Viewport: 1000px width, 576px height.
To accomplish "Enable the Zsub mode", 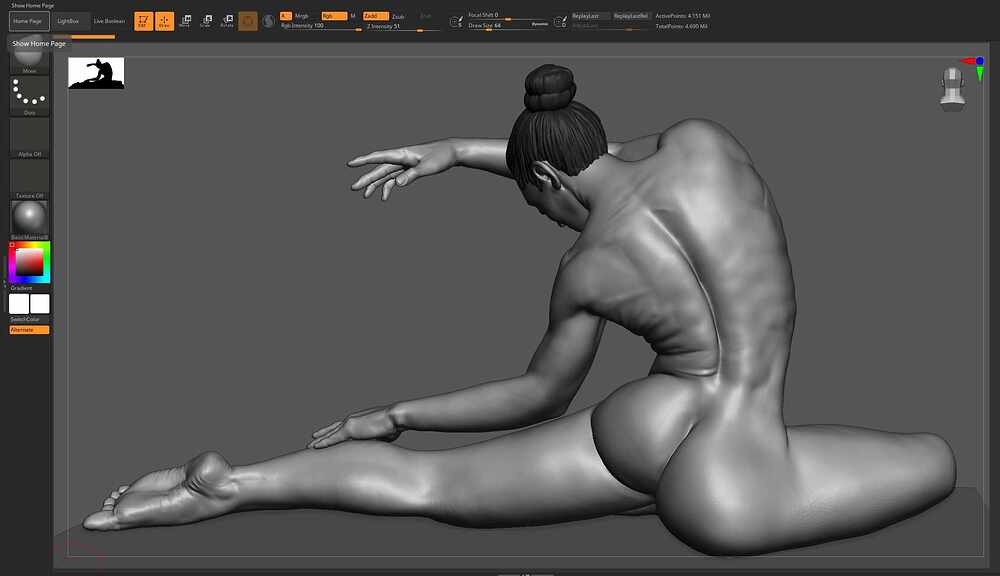I will click(x=398, y=16).
